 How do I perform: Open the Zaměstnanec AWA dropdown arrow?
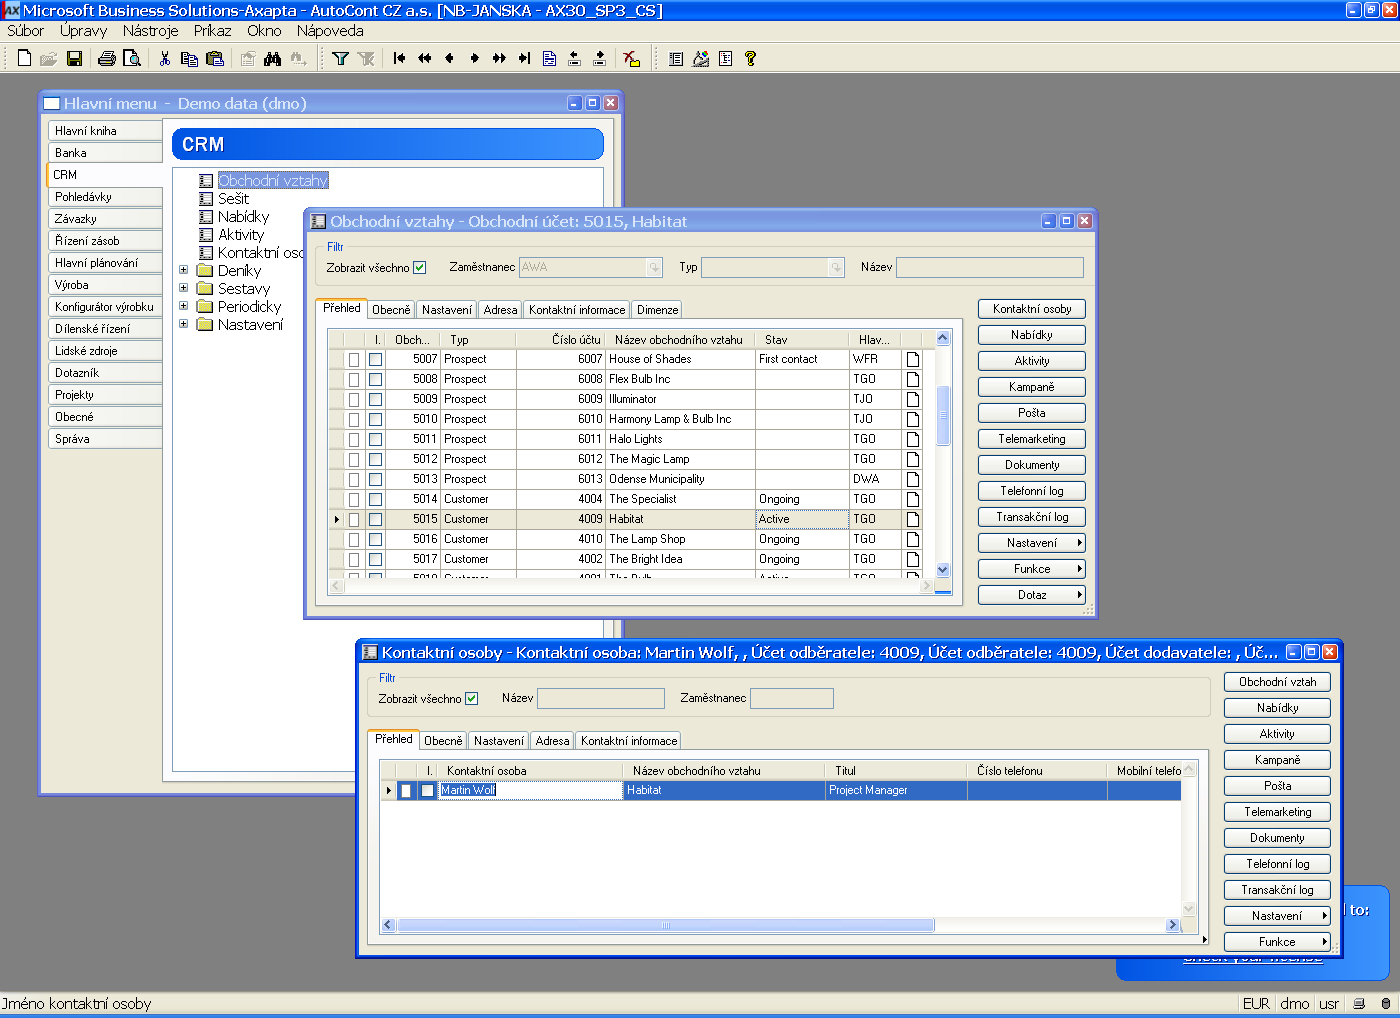[654, 267]
